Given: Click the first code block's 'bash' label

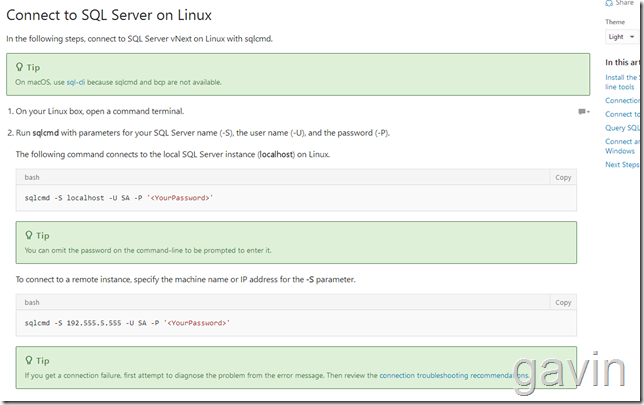Looking at the screenshot, I should click(32, 177).
